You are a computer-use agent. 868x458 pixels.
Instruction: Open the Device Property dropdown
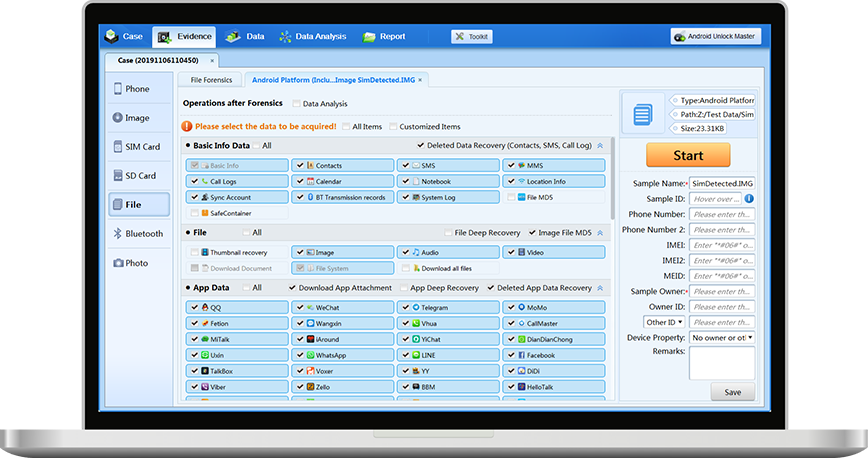click(x=722, y=337)
